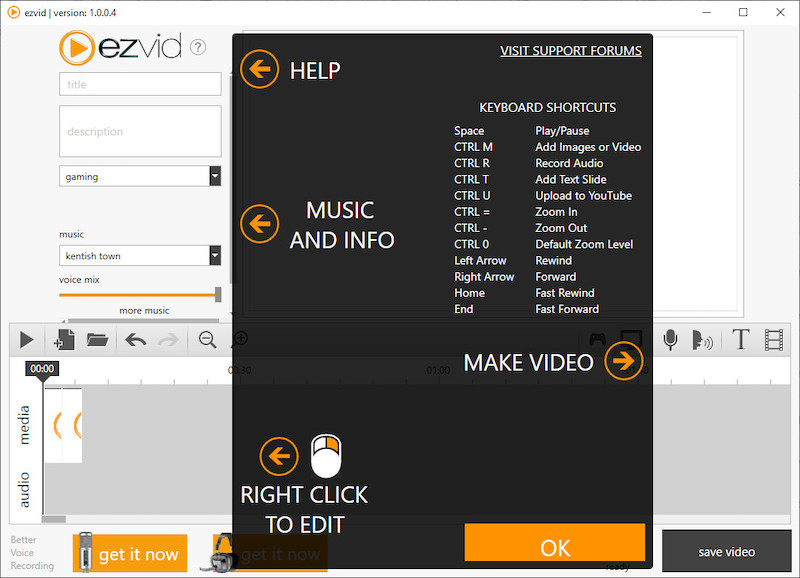The image size is (800, 578).
Task: Open the gaming category dropdown
Action: (213, 175)
